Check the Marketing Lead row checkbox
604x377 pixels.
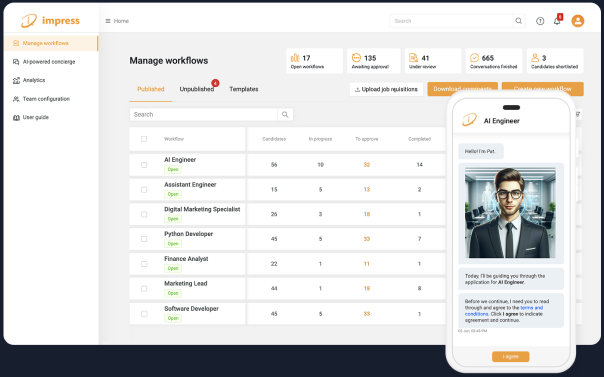point(144,288)
